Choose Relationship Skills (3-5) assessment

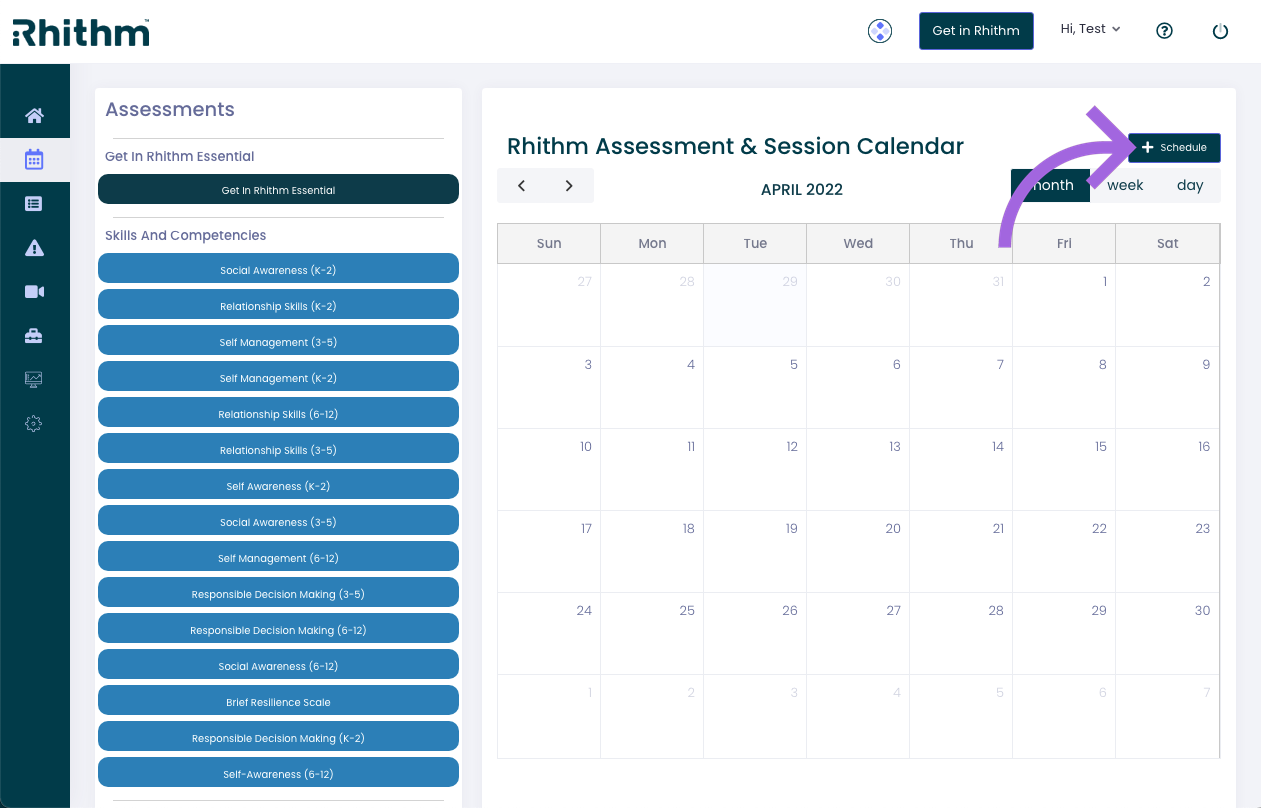278,450
